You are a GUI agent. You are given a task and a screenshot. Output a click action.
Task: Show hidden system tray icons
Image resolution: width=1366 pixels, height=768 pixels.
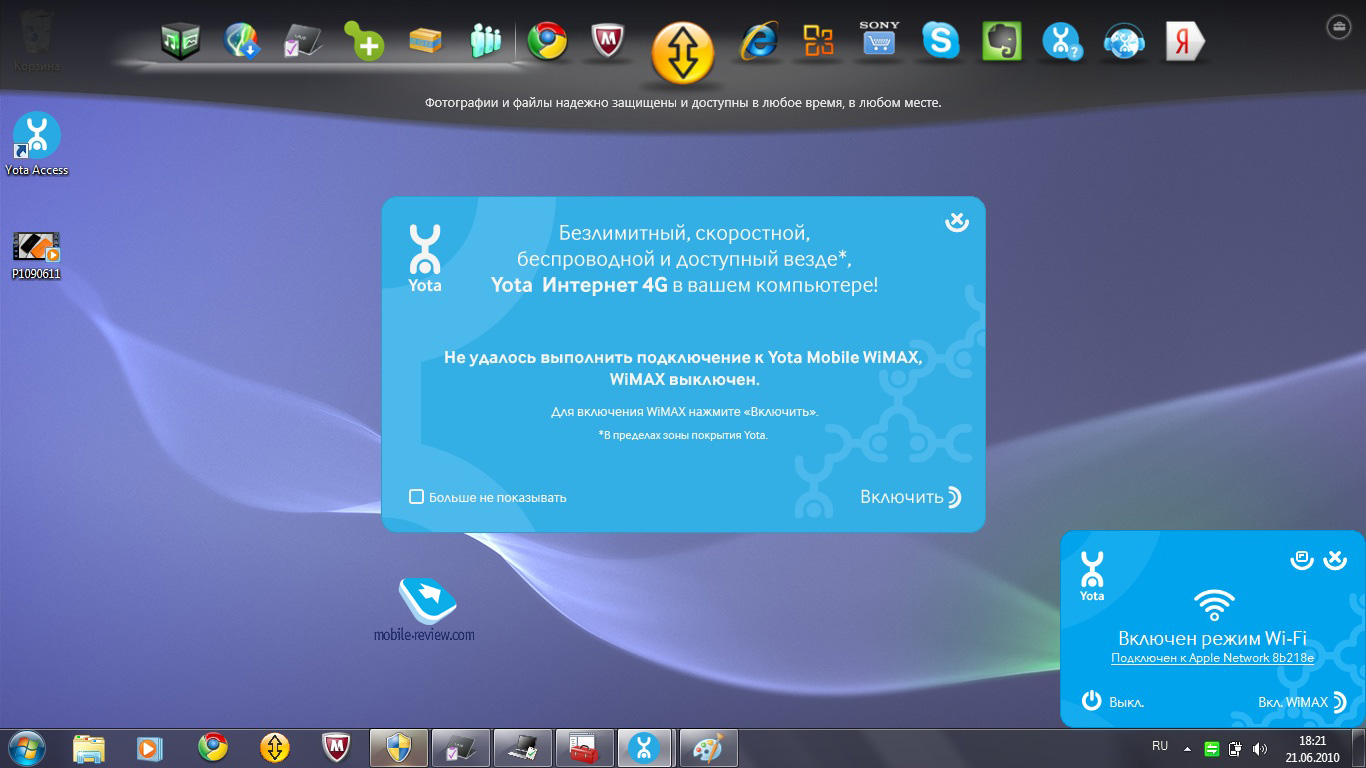click(1187, 748)
